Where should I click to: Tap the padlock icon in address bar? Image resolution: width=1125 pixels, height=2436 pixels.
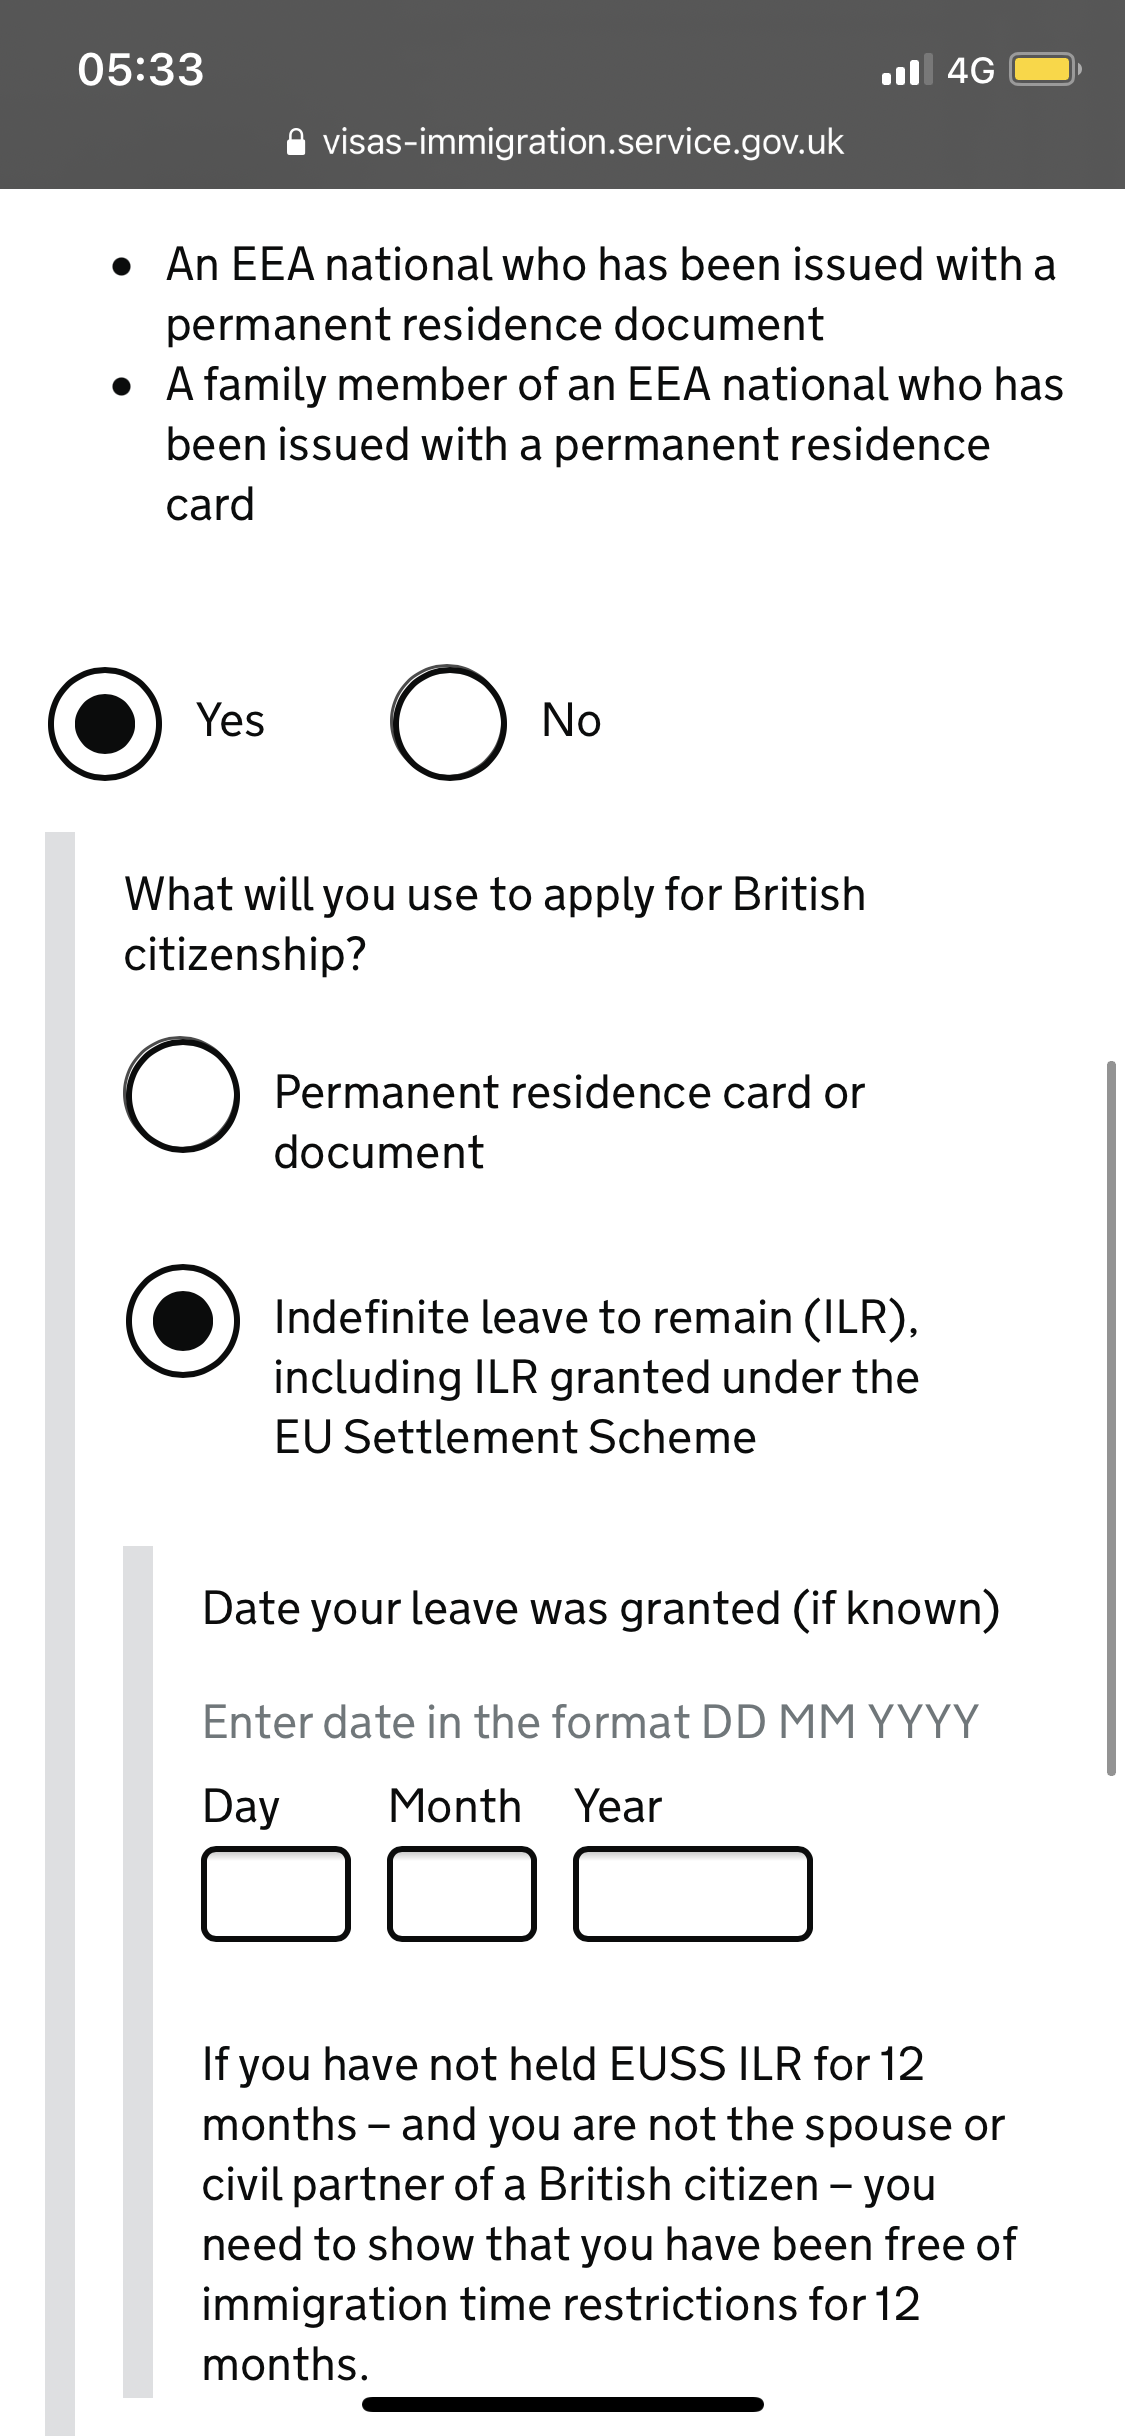tap(296, 143)
